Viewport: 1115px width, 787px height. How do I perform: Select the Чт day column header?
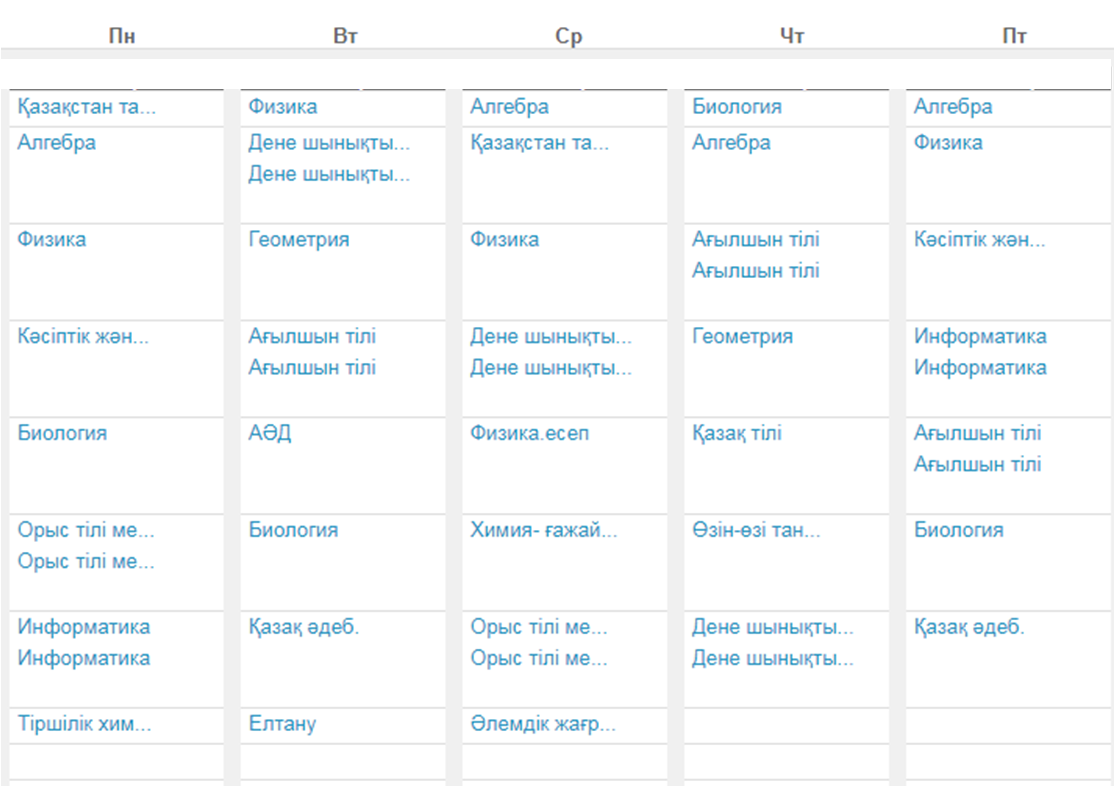[791, 36]
